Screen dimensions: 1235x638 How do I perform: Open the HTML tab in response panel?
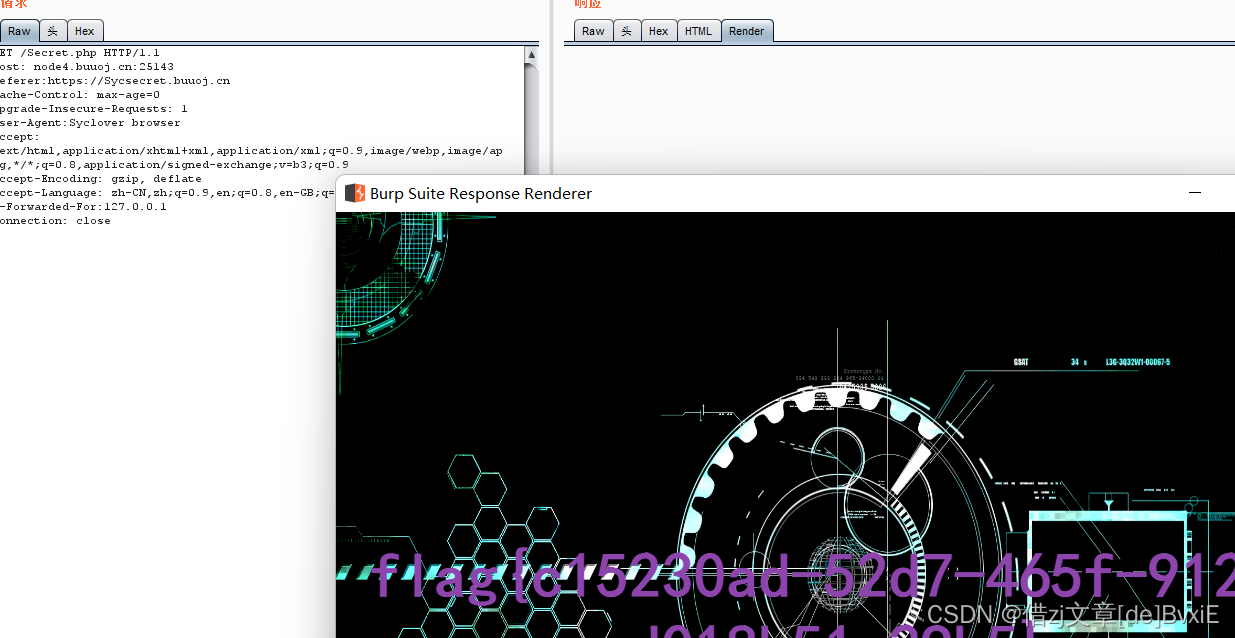698,31
